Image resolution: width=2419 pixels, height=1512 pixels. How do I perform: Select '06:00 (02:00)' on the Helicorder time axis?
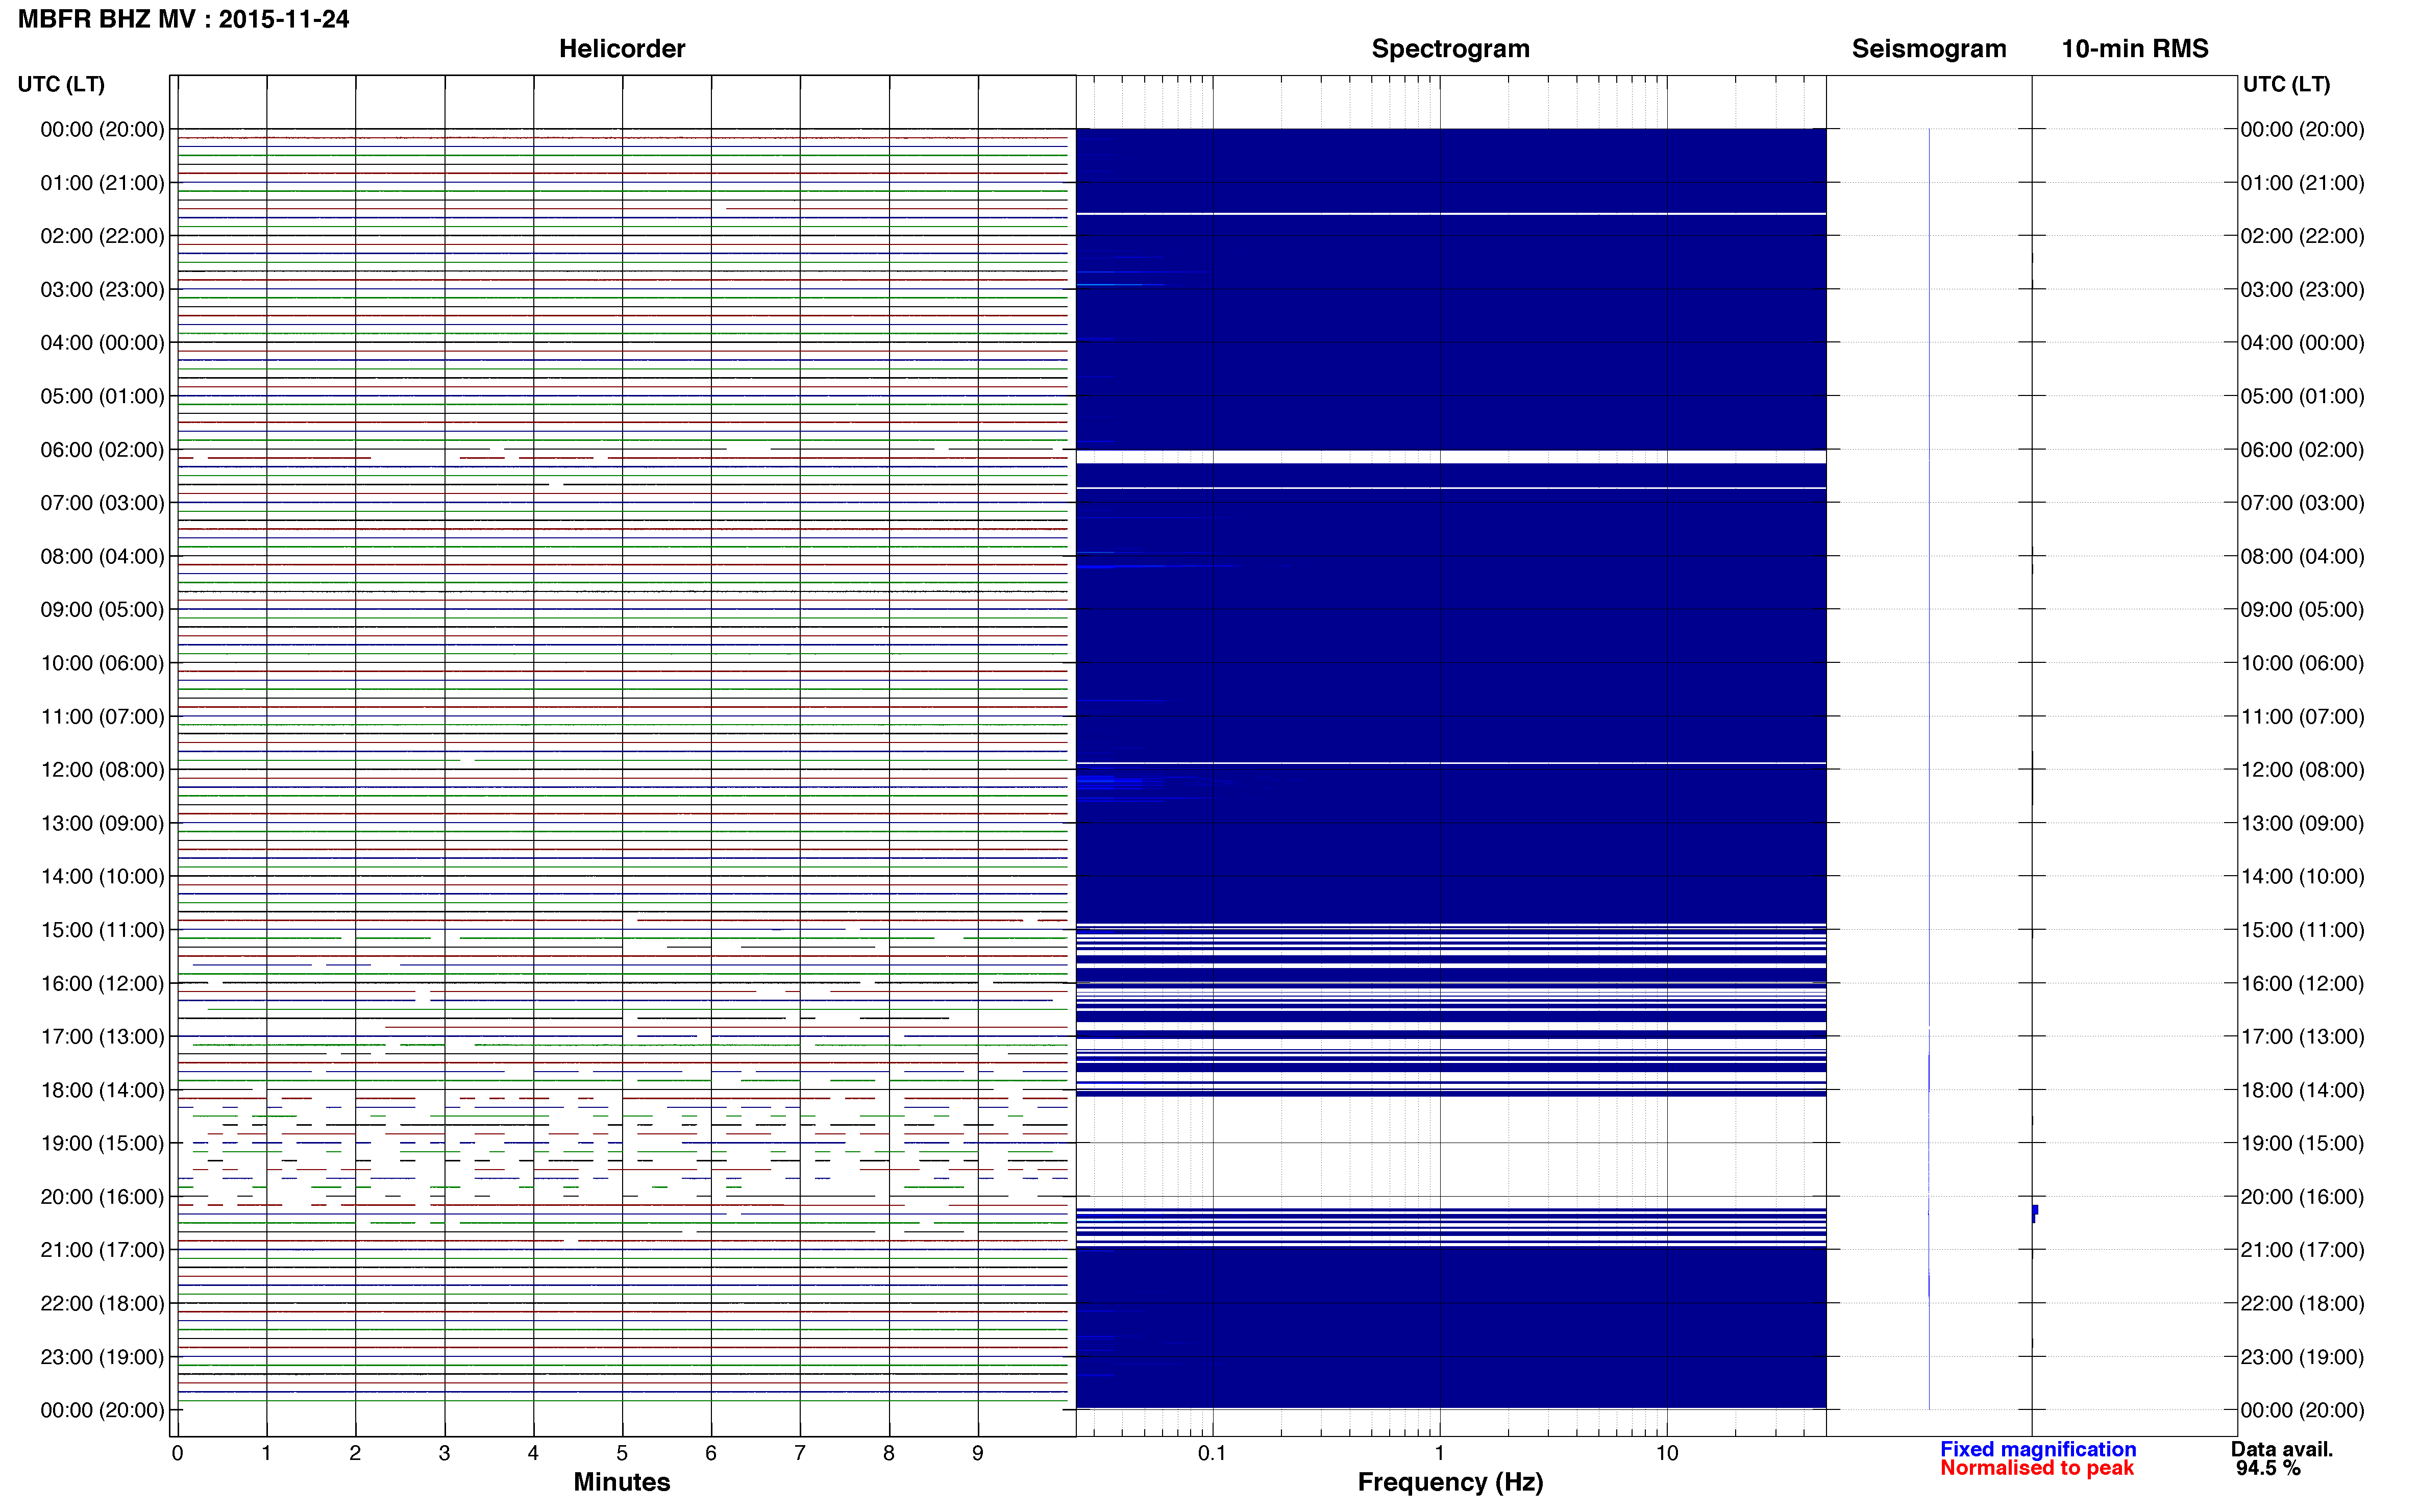(x=102, y=450)
